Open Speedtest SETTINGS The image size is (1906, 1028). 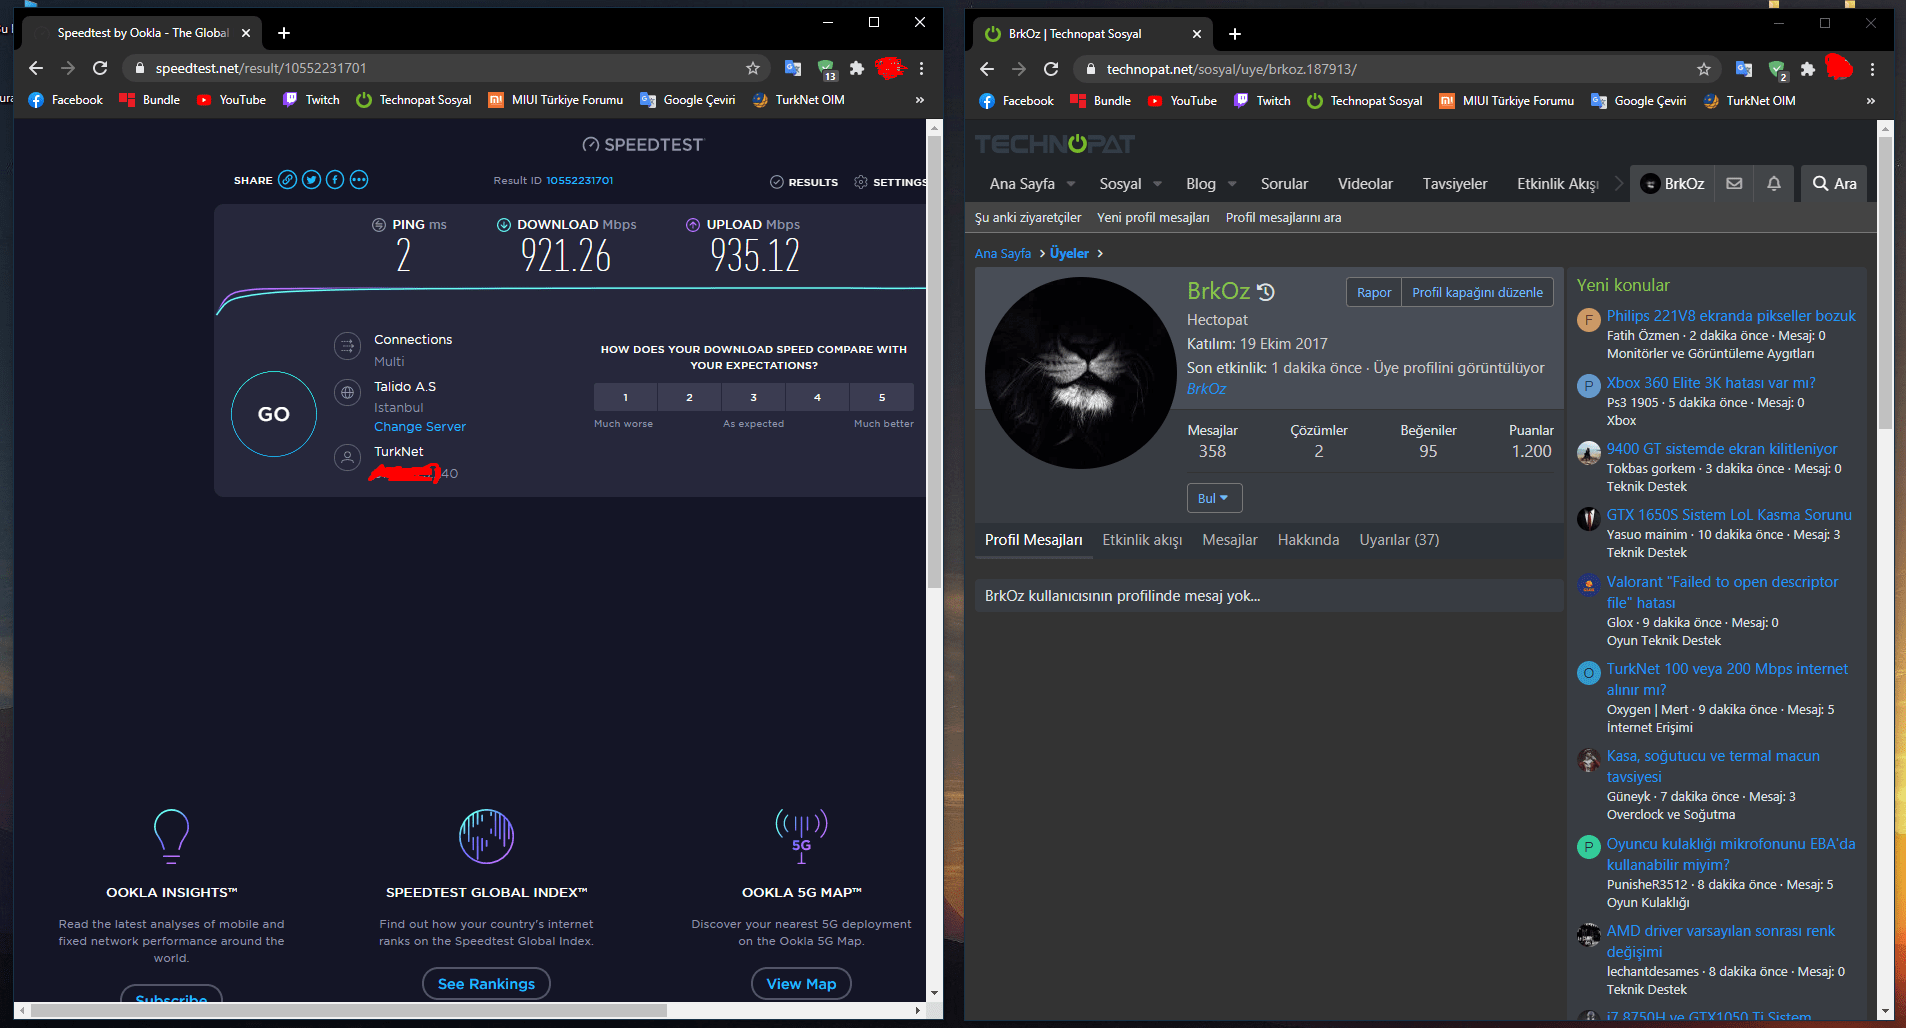pos(890,182)
